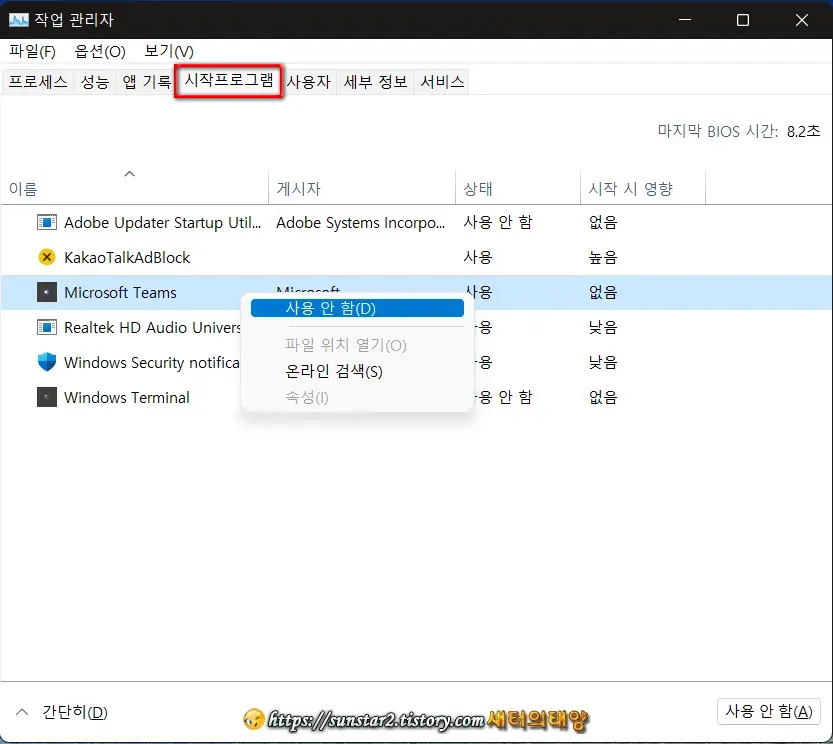
Task: Switch to the 프로세스 tab
Action: pyautogui.click(x=38, y=81)
